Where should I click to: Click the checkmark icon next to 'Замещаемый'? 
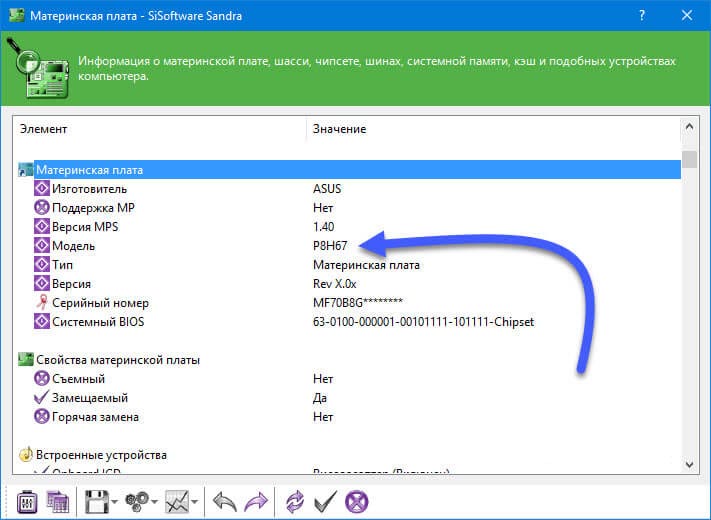pyautogui.click(x=41, y=397)
